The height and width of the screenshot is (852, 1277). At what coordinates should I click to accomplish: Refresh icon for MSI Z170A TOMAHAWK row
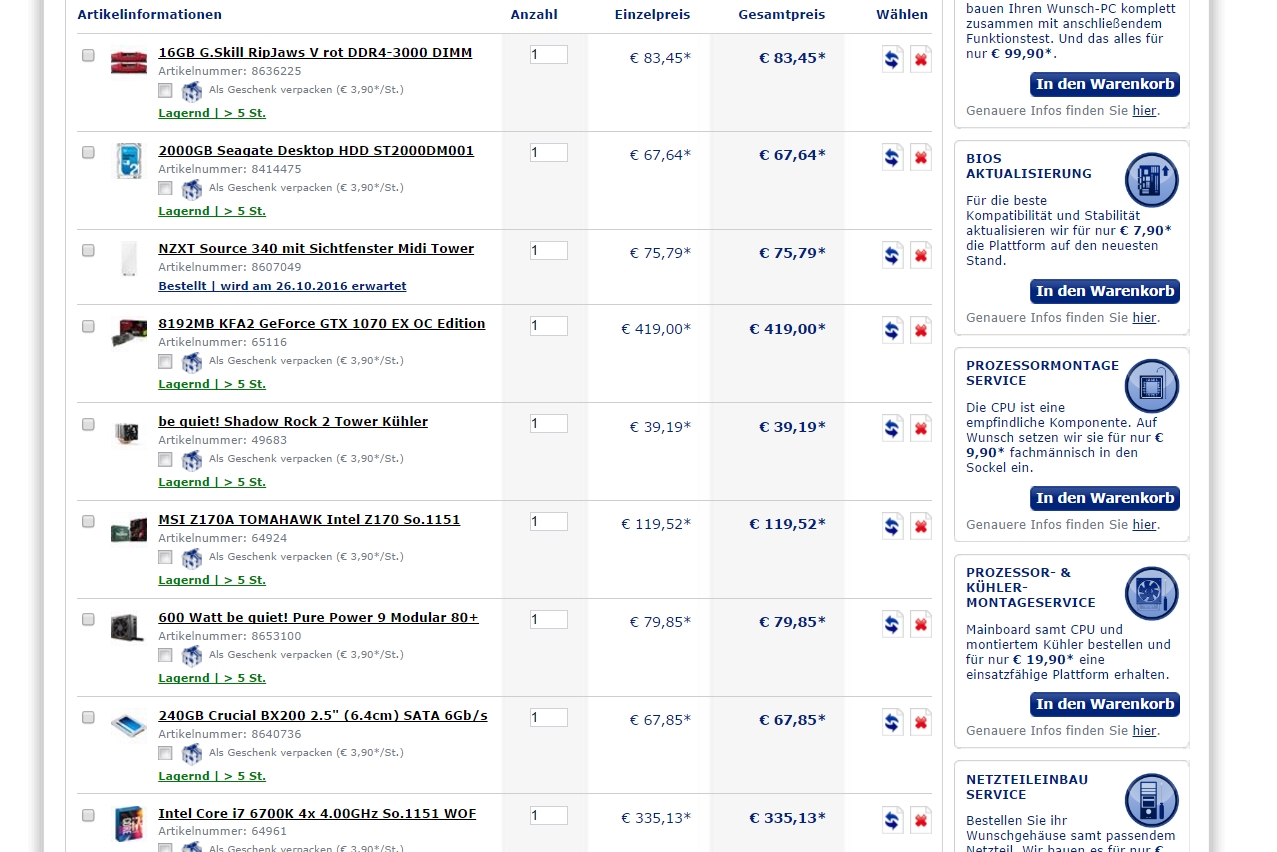click(x=892, y=526)
